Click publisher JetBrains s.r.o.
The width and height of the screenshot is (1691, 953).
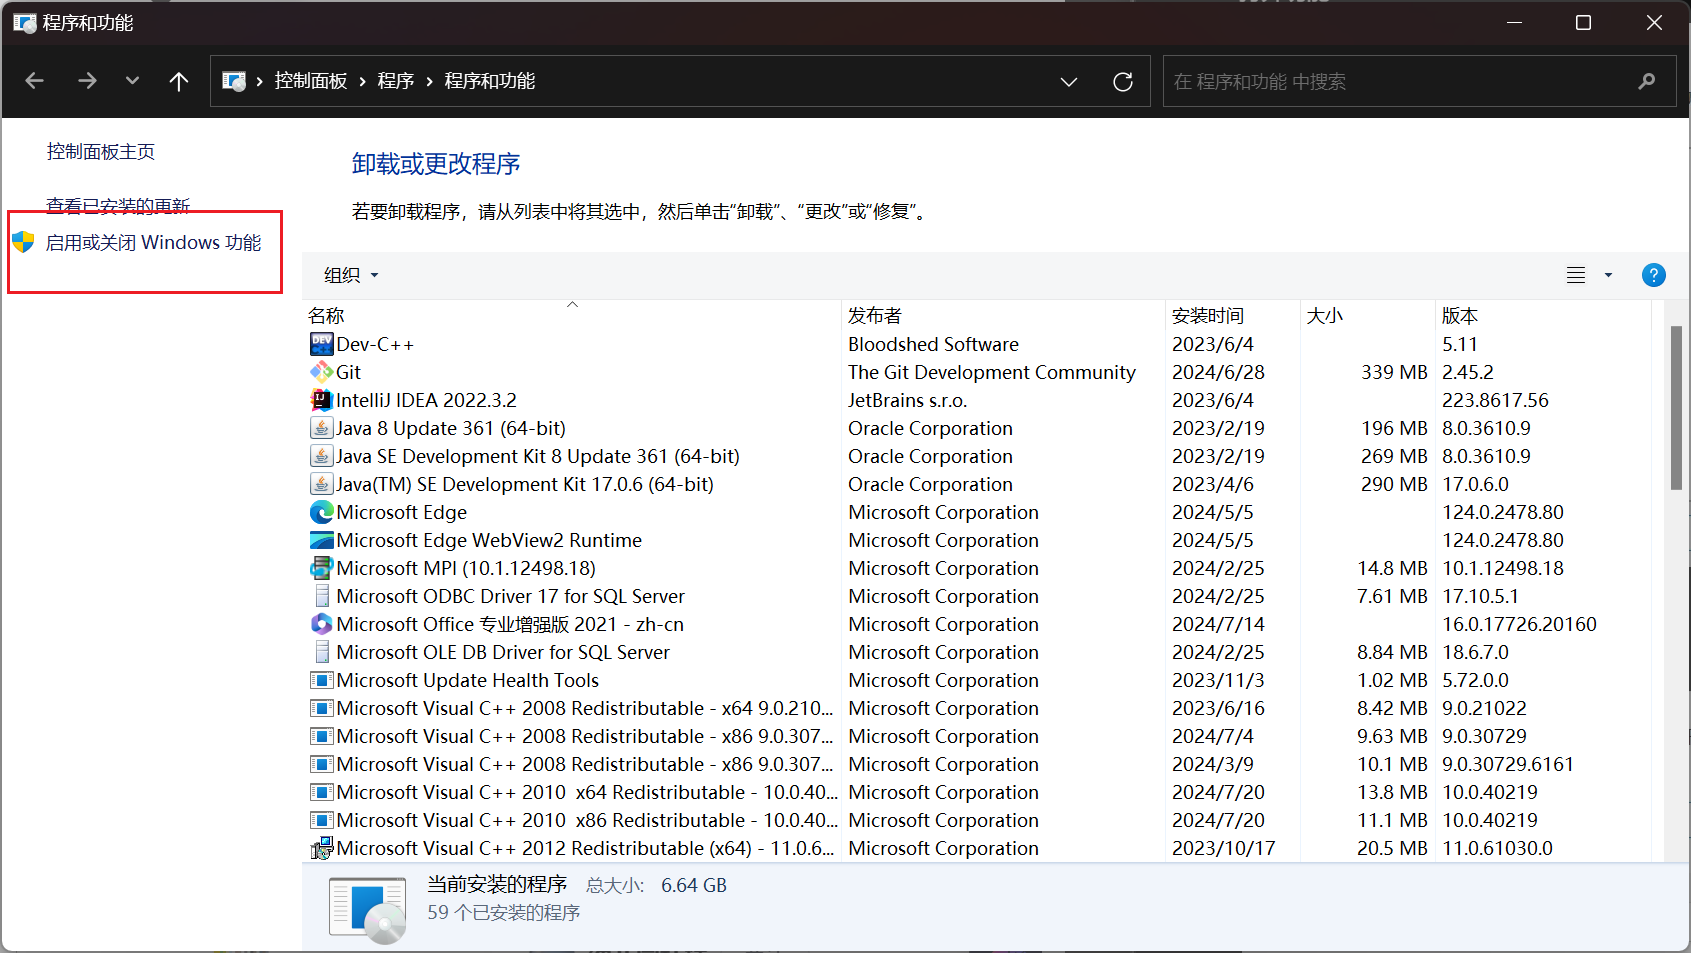pos(907,400)
